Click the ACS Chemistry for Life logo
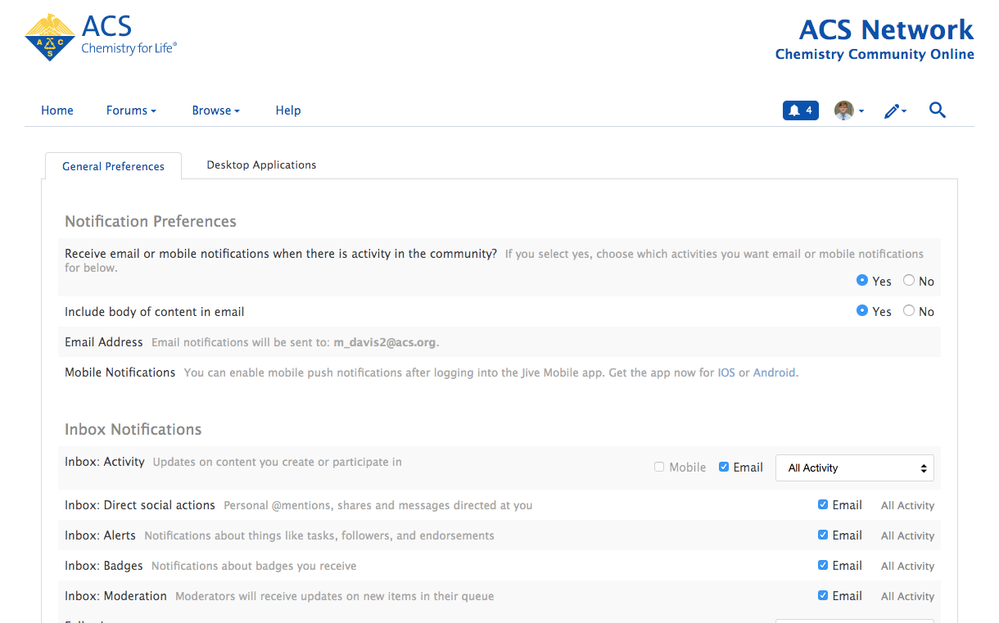The height and width of the screenshot is (623, 999). coord(101,37)
